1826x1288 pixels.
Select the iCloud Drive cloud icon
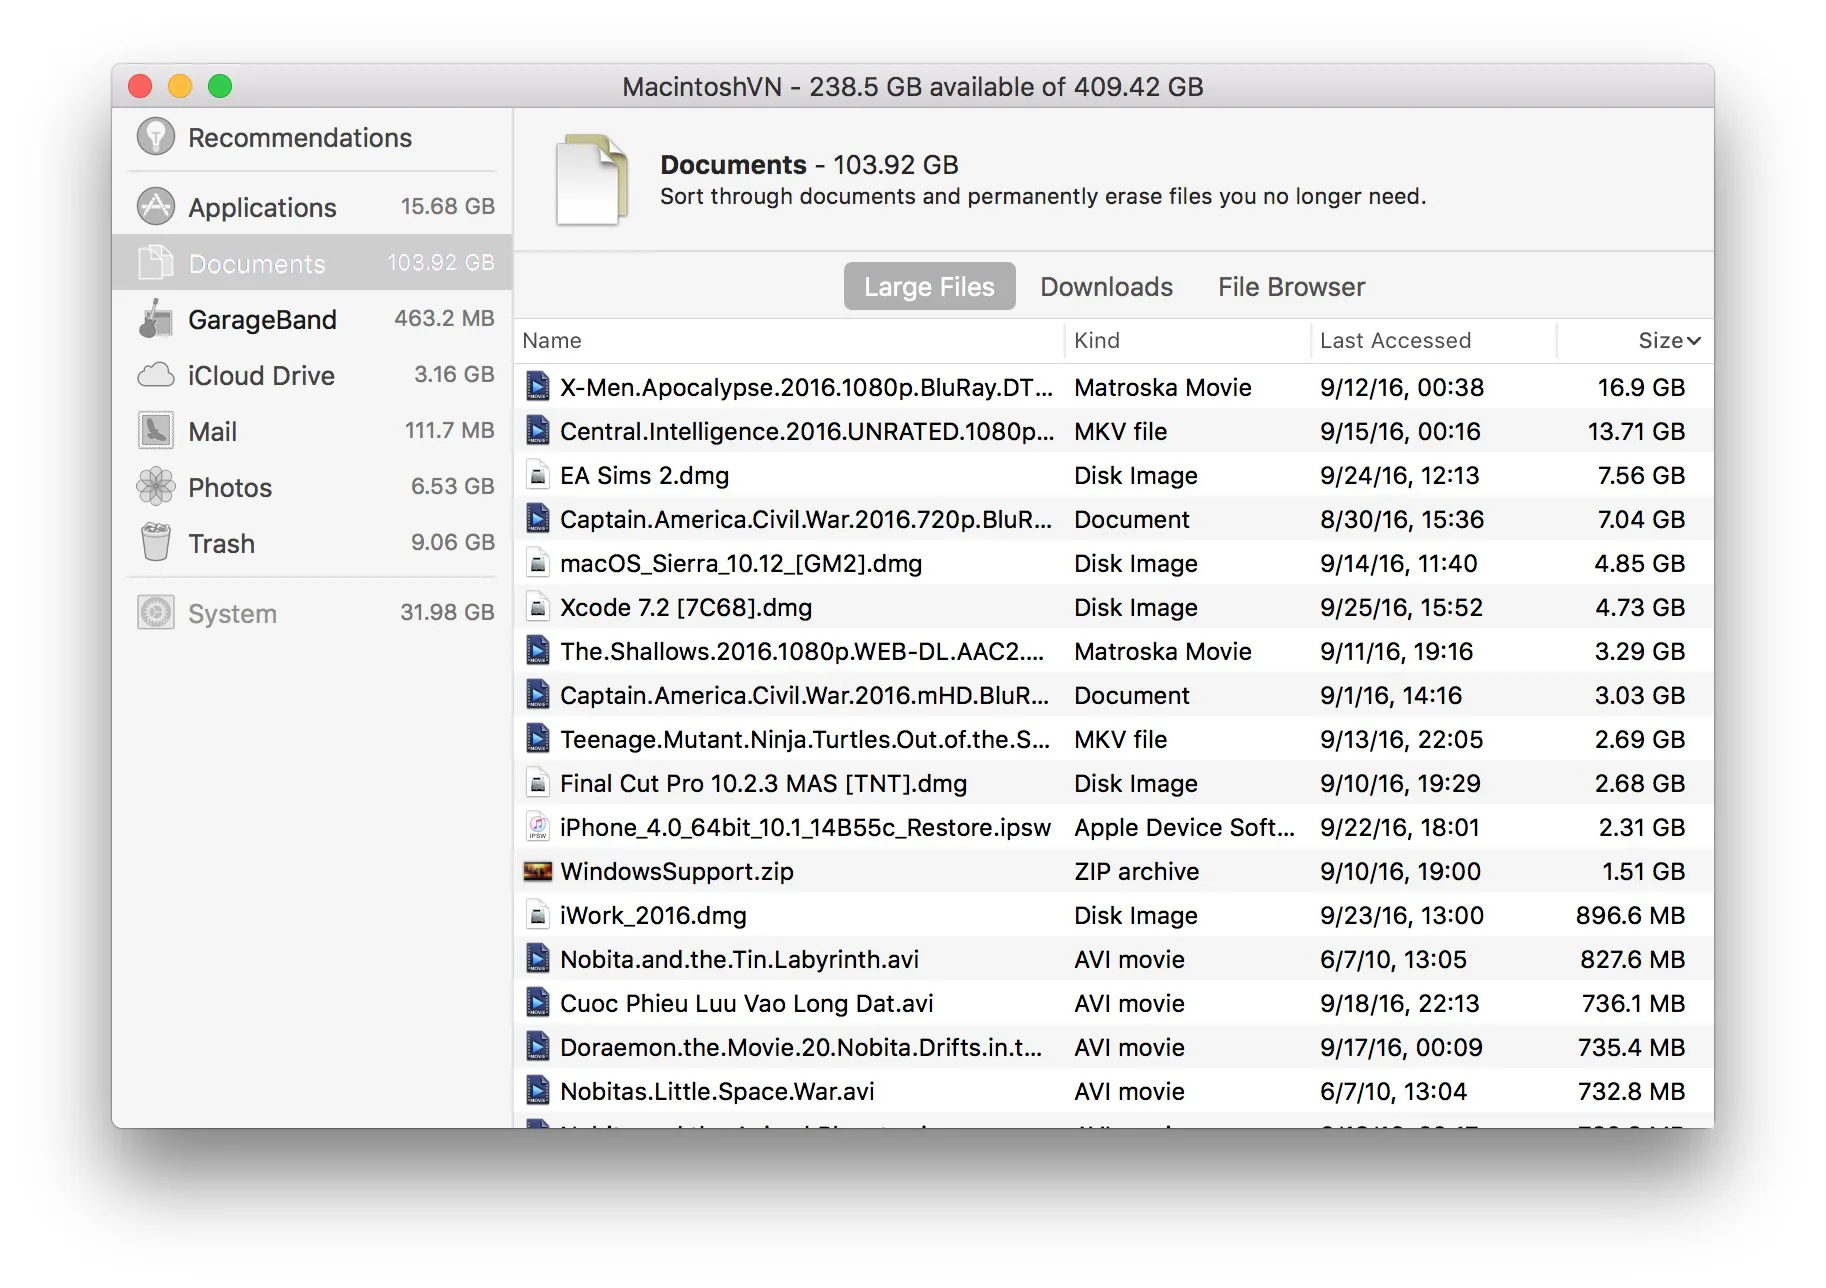click(x=156, y=375)
